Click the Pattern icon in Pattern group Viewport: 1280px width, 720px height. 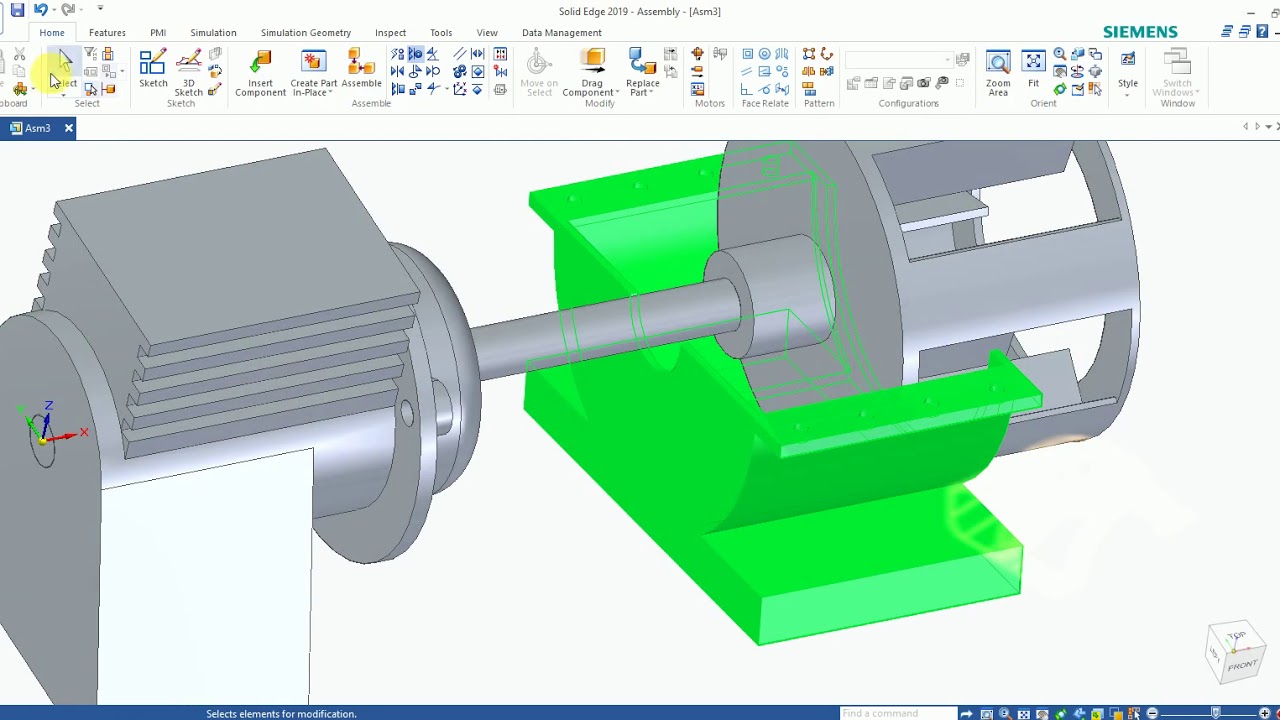[x=809, y=54]
